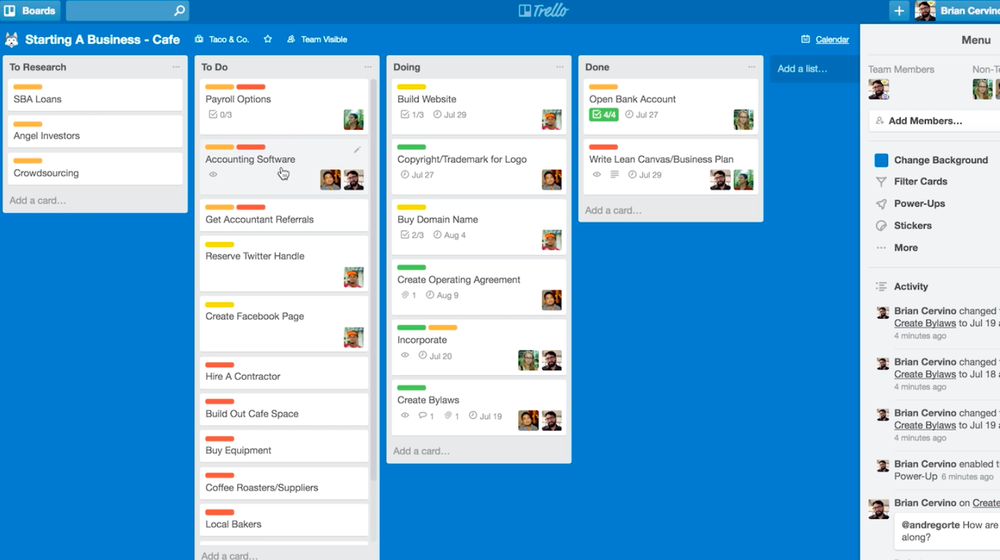
Task: Click the due date Jul 20 on Incorporate
Action: [x=435, y=356]
